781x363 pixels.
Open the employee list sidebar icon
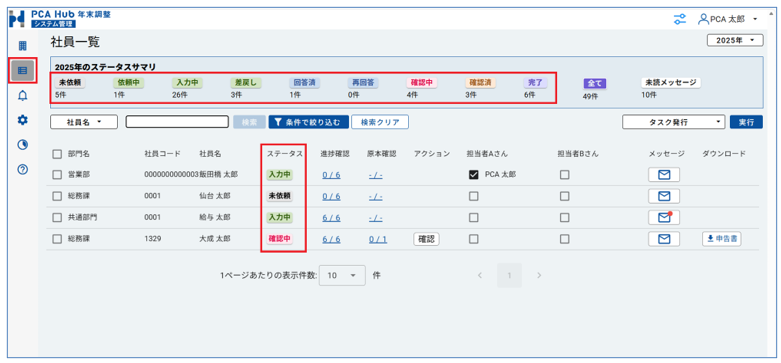22,71
